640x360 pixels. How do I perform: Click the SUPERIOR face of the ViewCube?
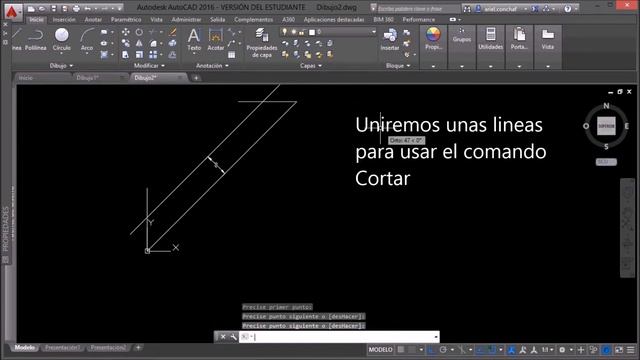[x=606, y=126]
